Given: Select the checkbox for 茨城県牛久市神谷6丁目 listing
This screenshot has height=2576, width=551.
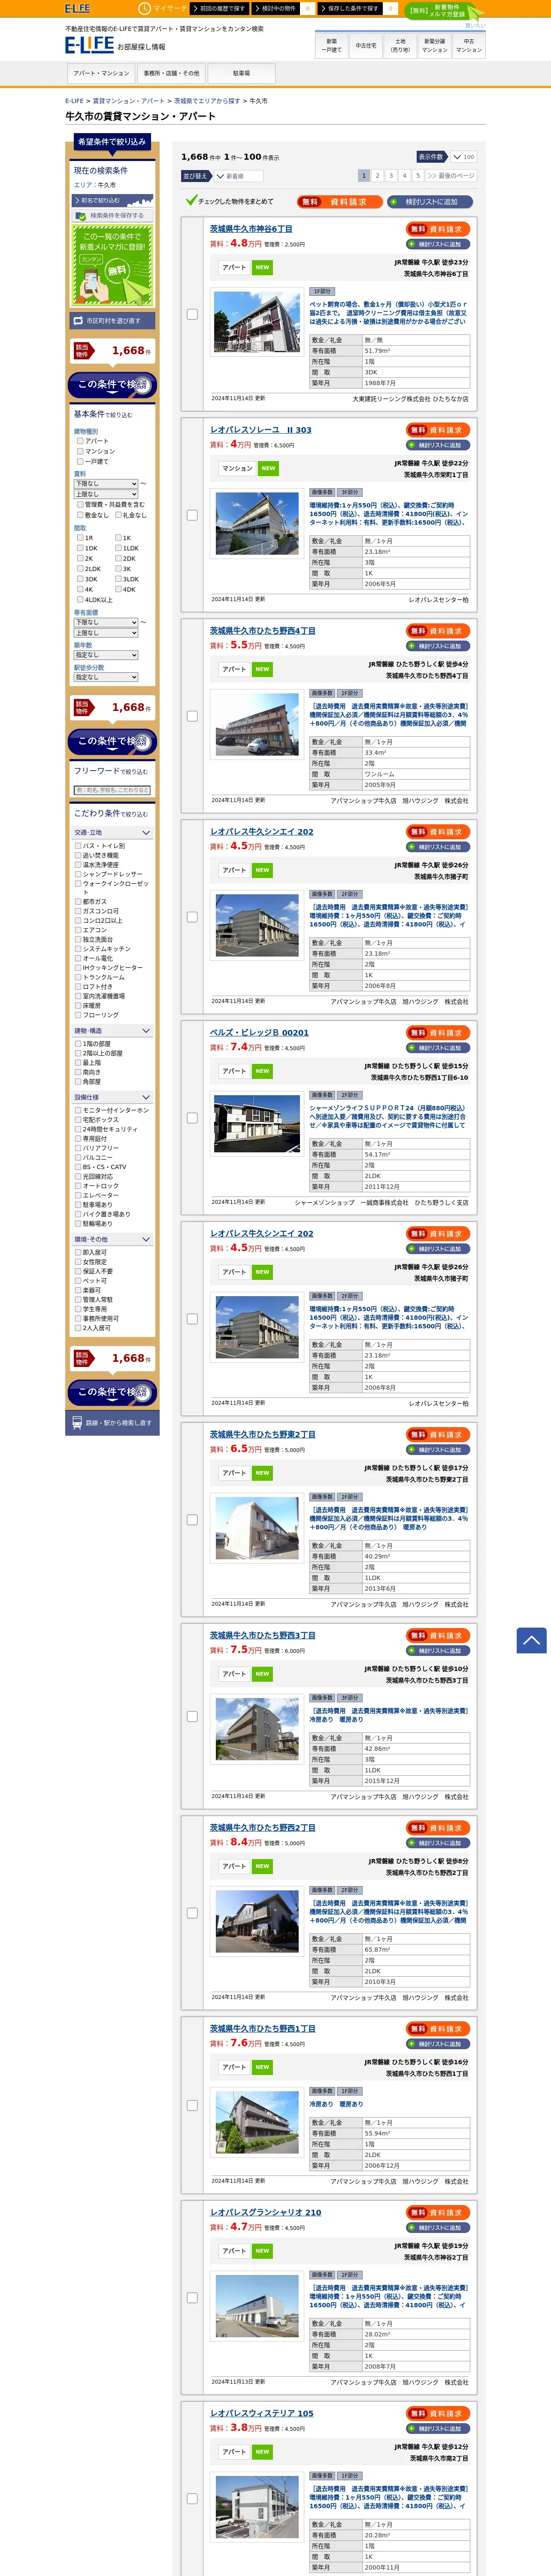Looking at the screenshot, I should 192,314.
